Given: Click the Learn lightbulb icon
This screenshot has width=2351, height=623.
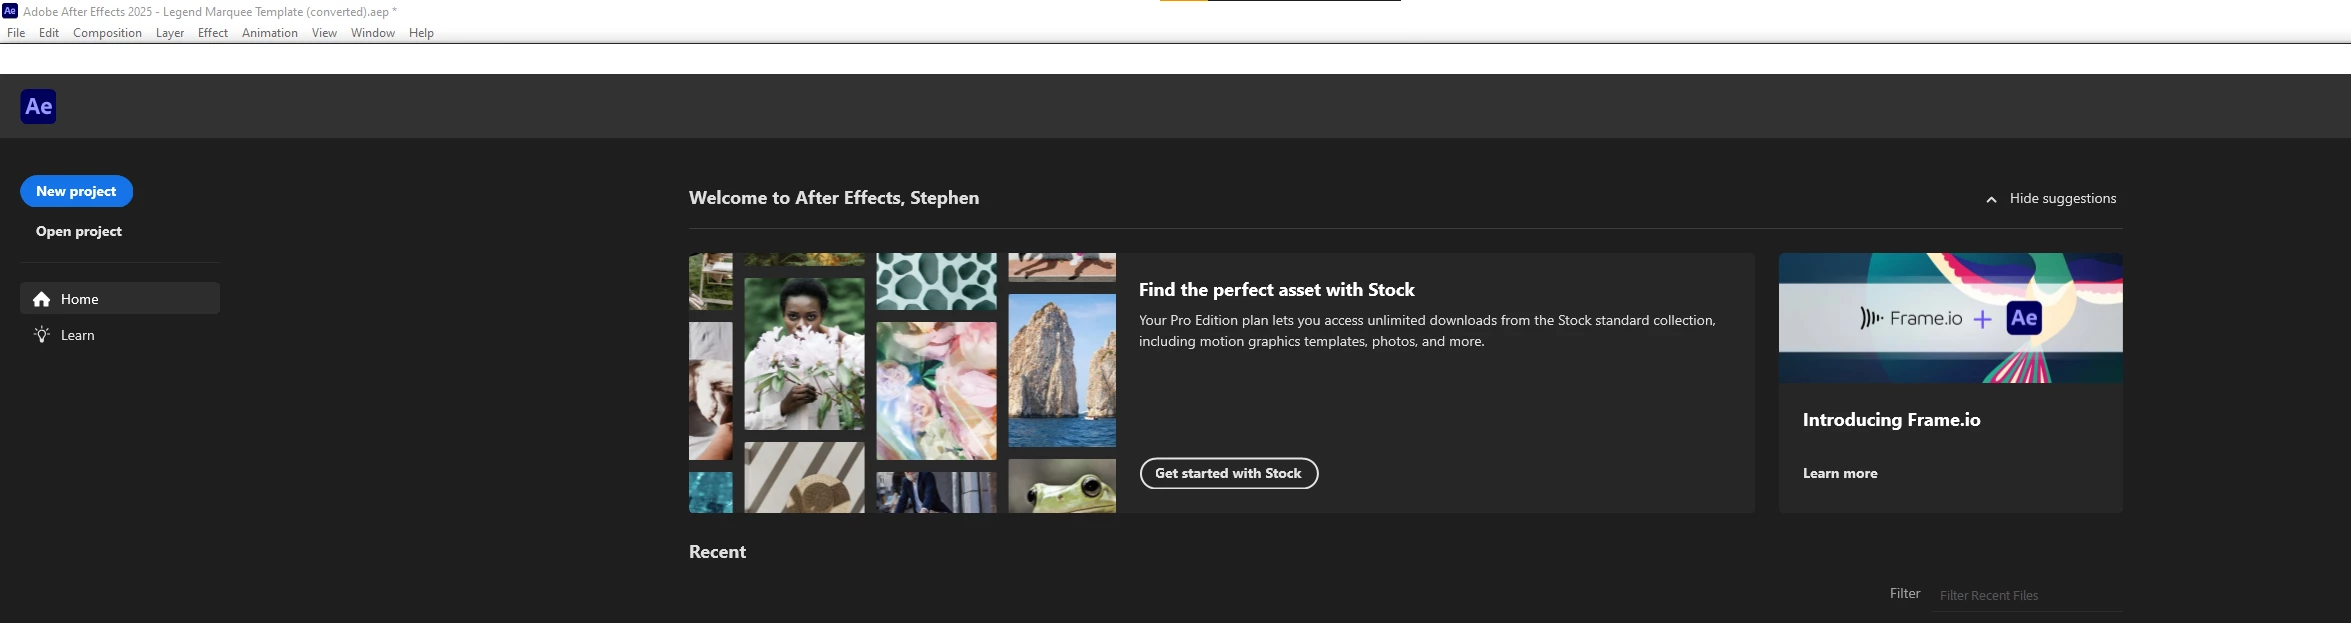Looking at the screenshot, I should point(41,335).
